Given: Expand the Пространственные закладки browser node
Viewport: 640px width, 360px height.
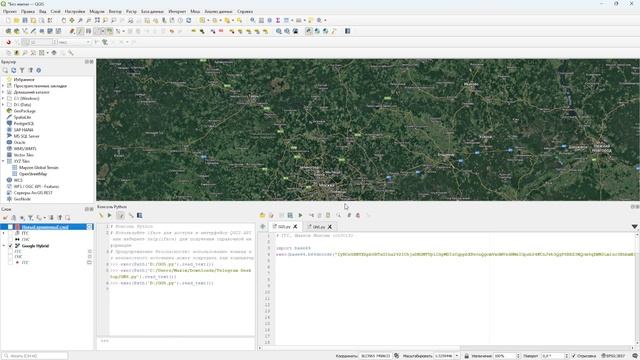Looking at the screenshot, I should 3,86.
